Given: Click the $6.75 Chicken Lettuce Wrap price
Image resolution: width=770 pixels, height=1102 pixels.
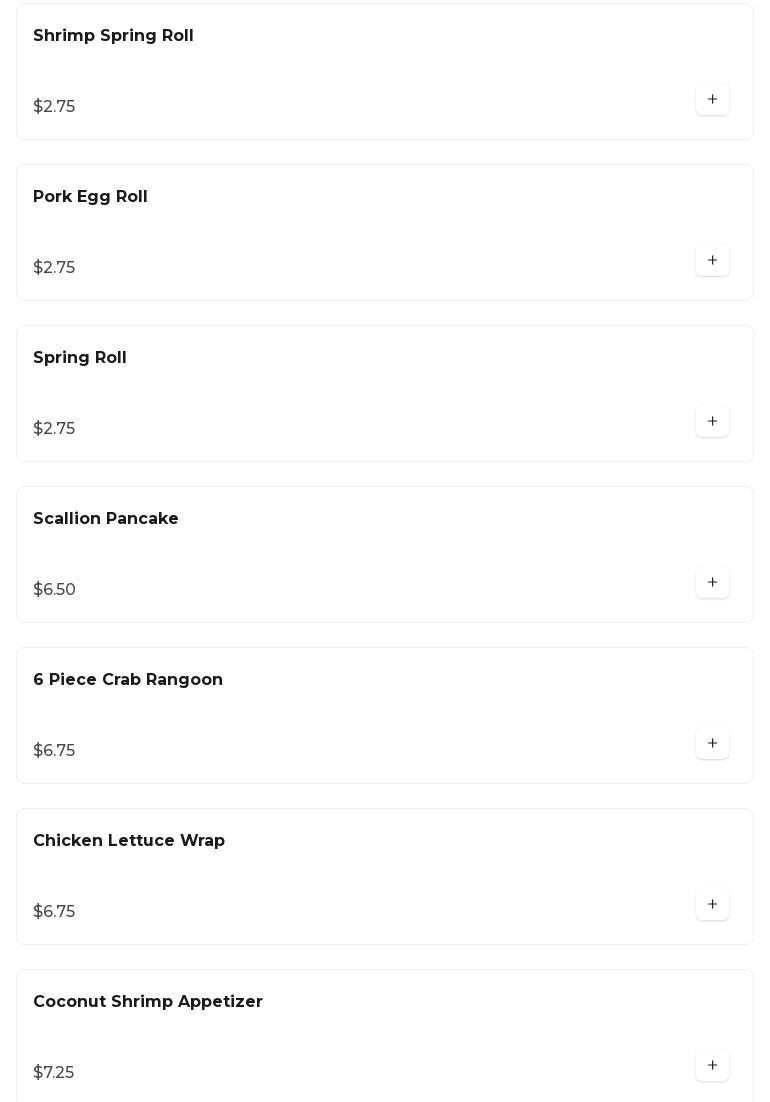Looking at the screenshot, I should [x=54, y=912].
